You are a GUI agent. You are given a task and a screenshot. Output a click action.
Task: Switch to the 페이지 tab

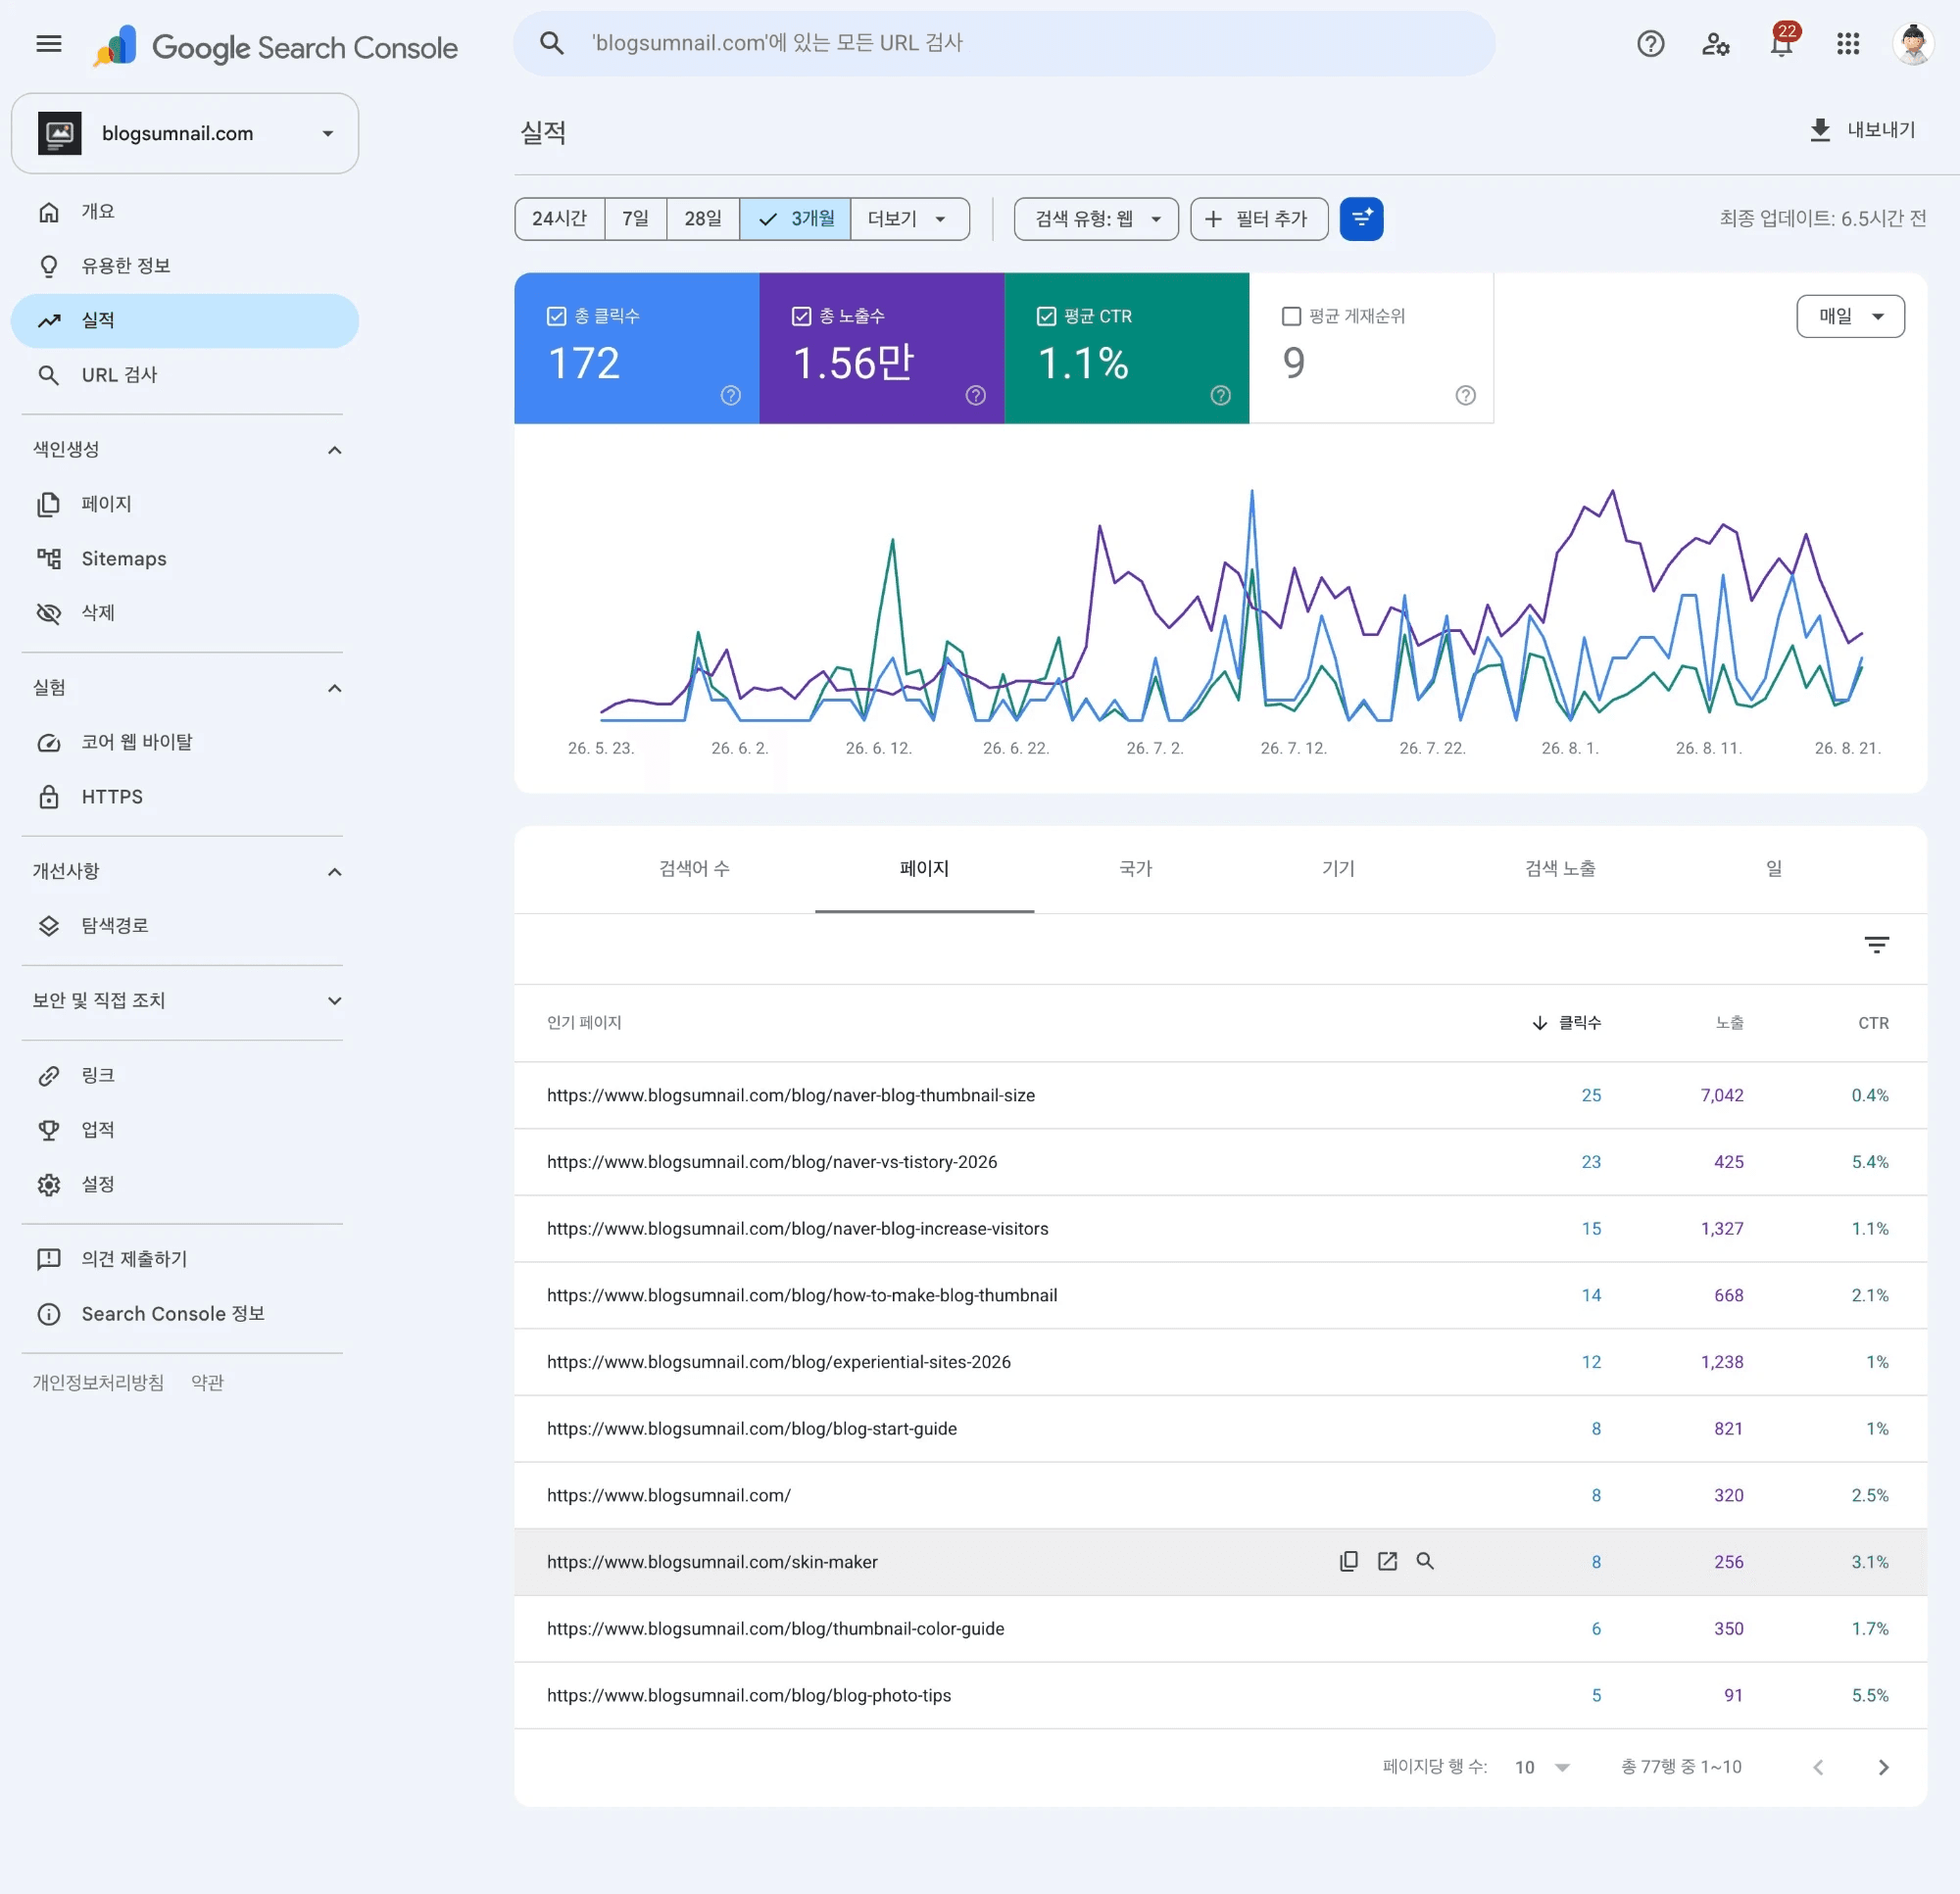pos(924,868)
